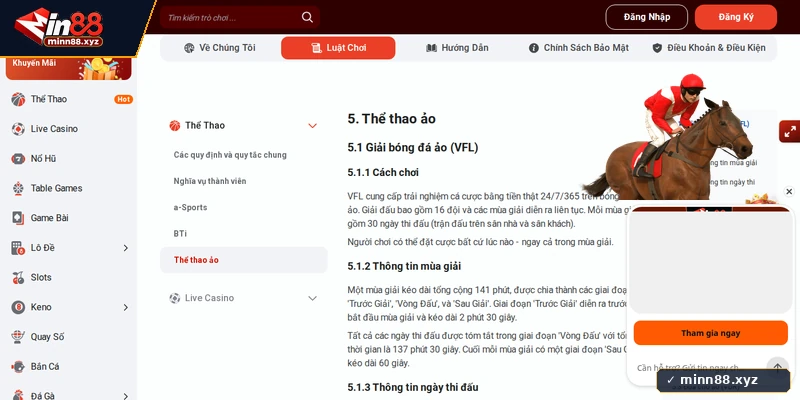Viewport: 800px width, 400px height.
Task: Click the scroll icon in Luật Chơi tab
Action: [317, 48]
